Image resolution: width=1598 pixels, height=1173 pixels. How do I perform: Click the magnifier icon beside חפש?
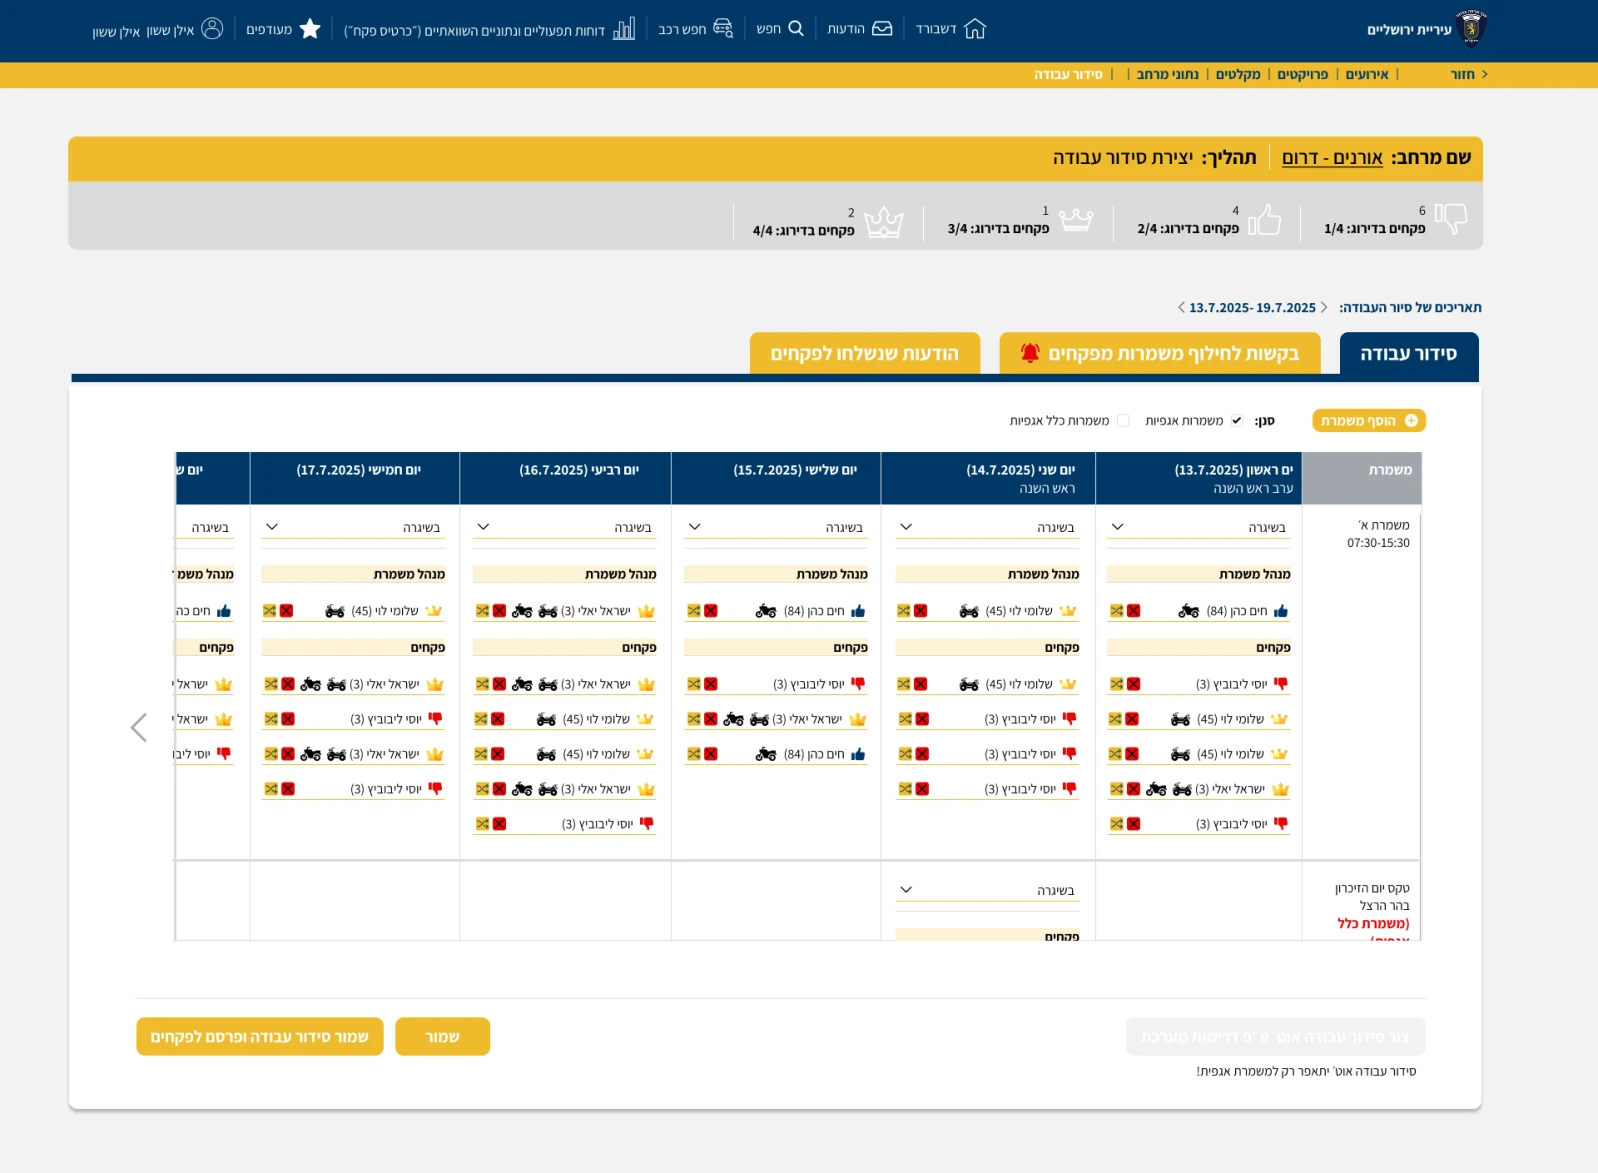(796, 29)
